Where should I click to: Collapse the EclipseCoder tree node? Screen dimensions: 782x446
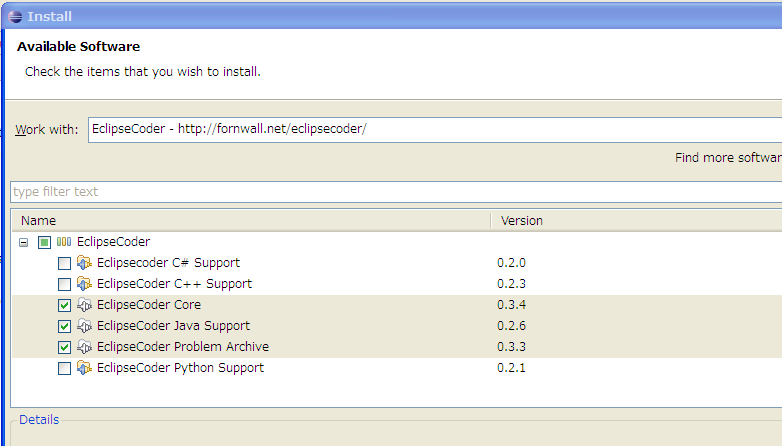(x=23, y=242)
